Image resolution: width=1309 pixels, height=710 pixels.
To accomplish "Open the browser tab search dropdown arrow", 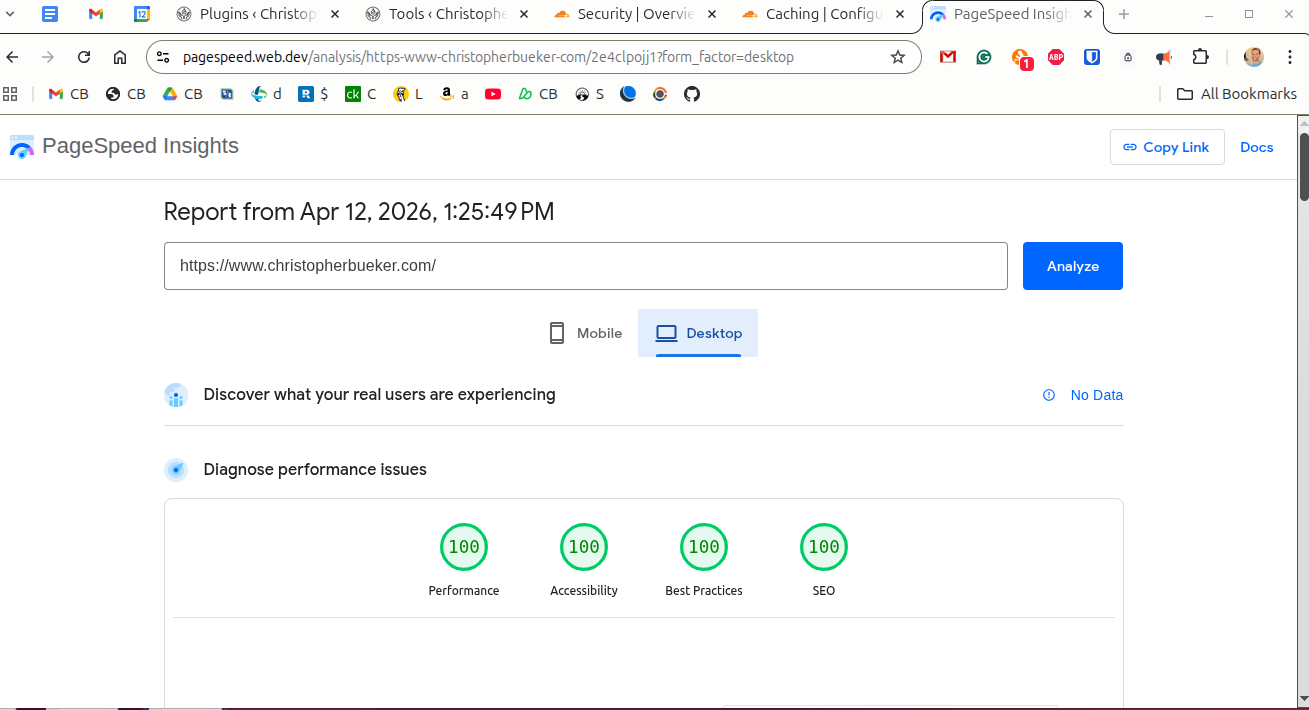I will (10, 15).
